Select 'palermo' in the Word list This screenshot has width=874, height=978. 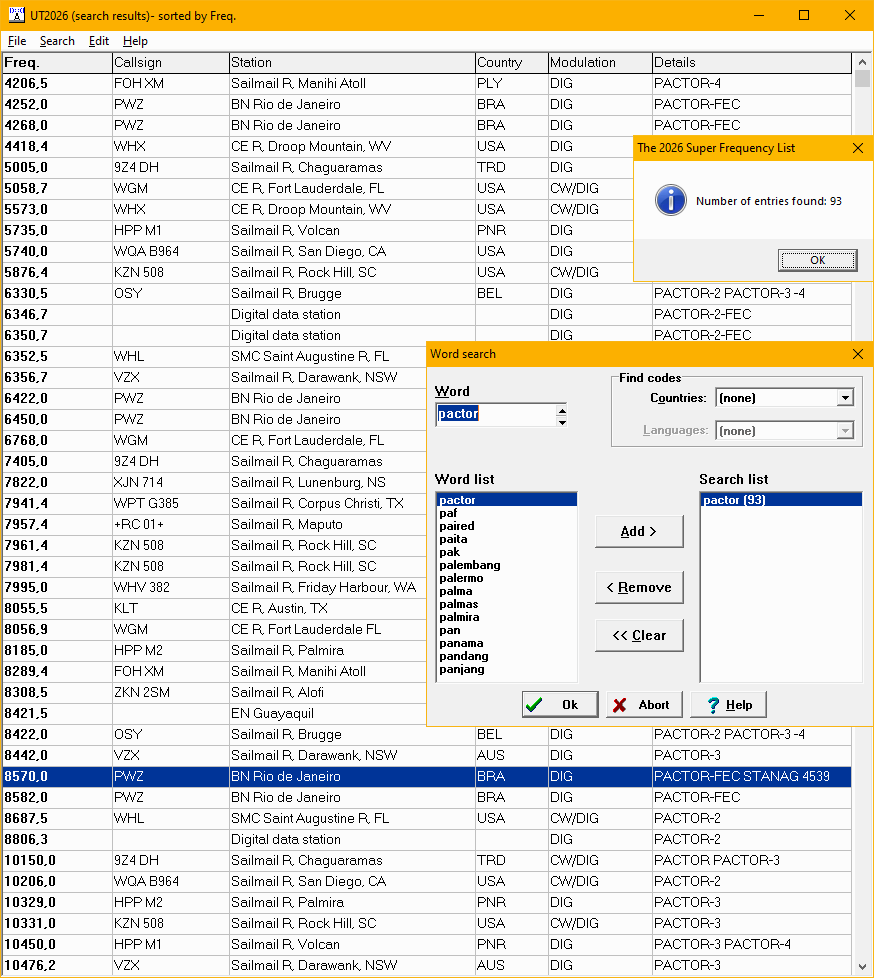(x=461, y=578)
